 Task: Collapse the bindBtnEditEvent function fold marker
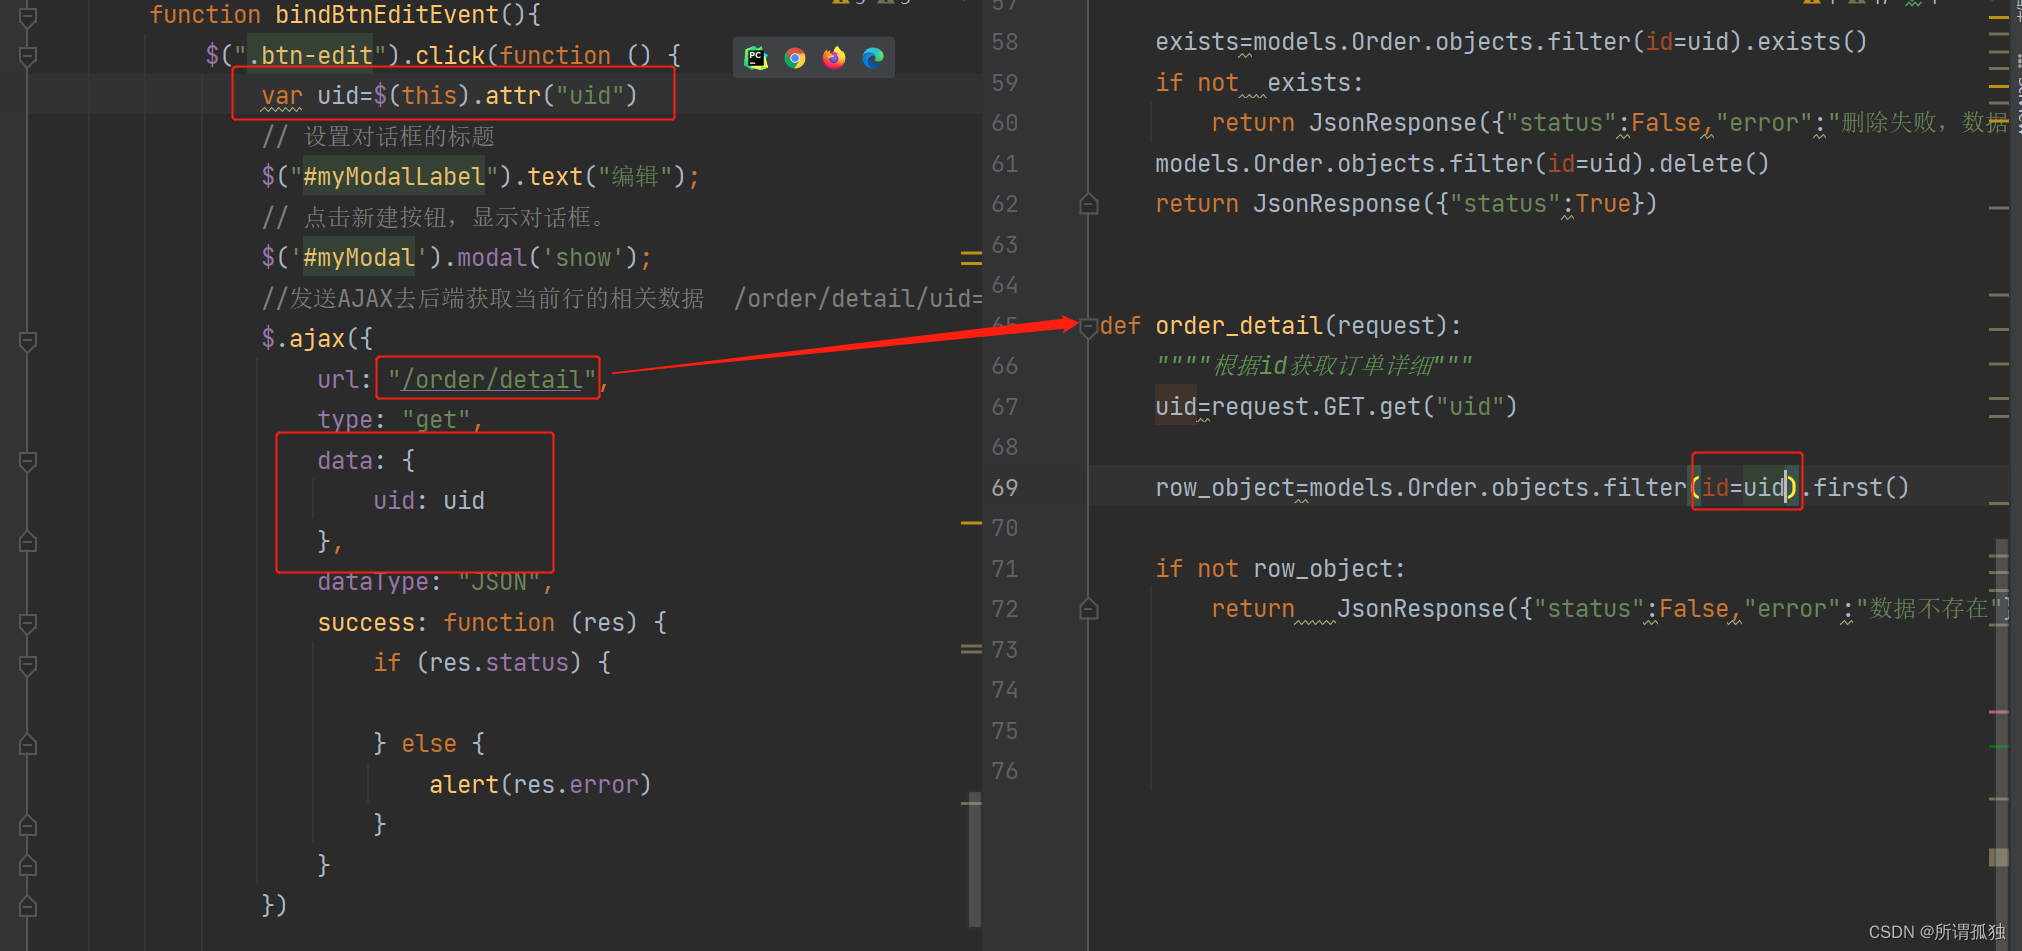coord(28,16)
